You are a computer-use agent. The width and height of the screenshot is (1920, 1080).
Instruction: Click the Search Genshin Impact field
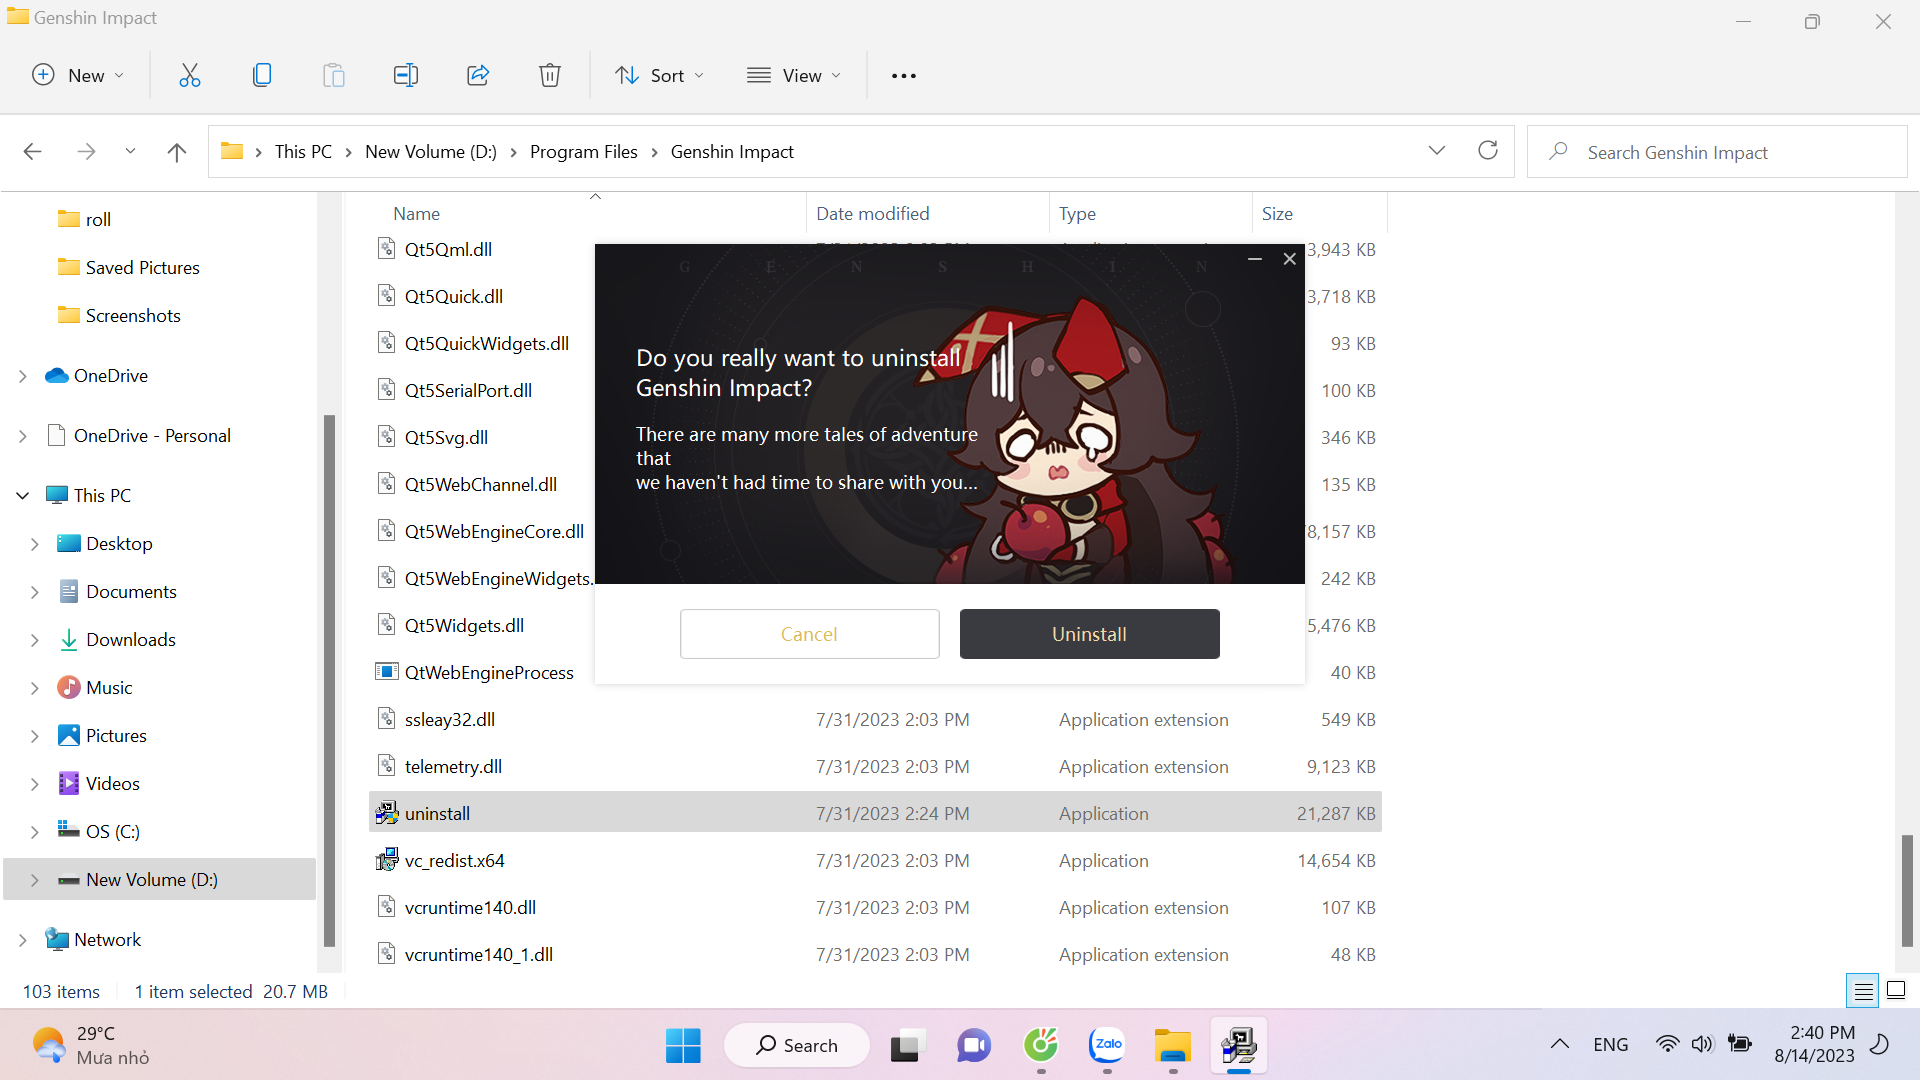tap(1717, 152)
